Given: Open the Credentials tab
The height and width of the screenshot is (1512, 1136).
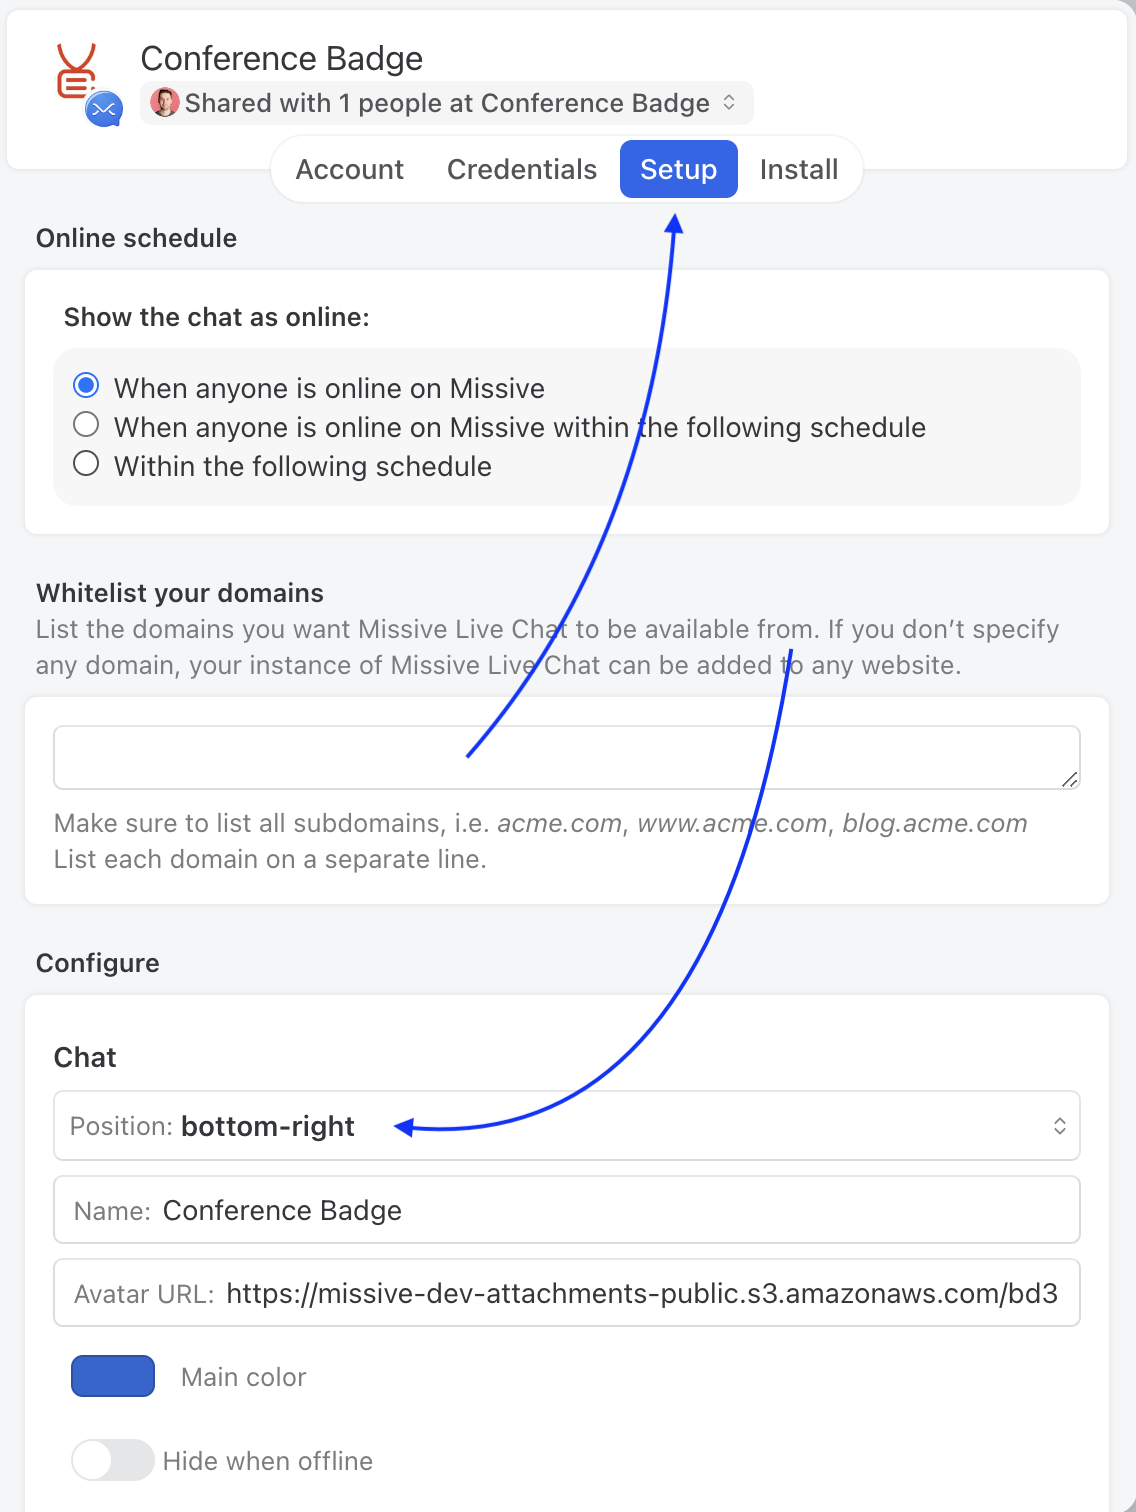Looking at the screenshot, I should click(x=522, y=169).
